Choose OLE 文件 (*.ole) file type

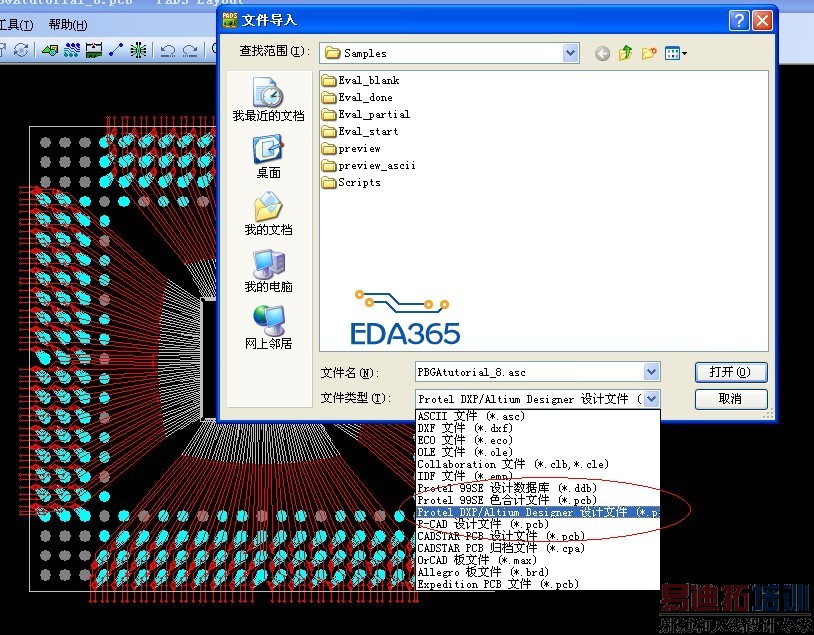point(538,452)
